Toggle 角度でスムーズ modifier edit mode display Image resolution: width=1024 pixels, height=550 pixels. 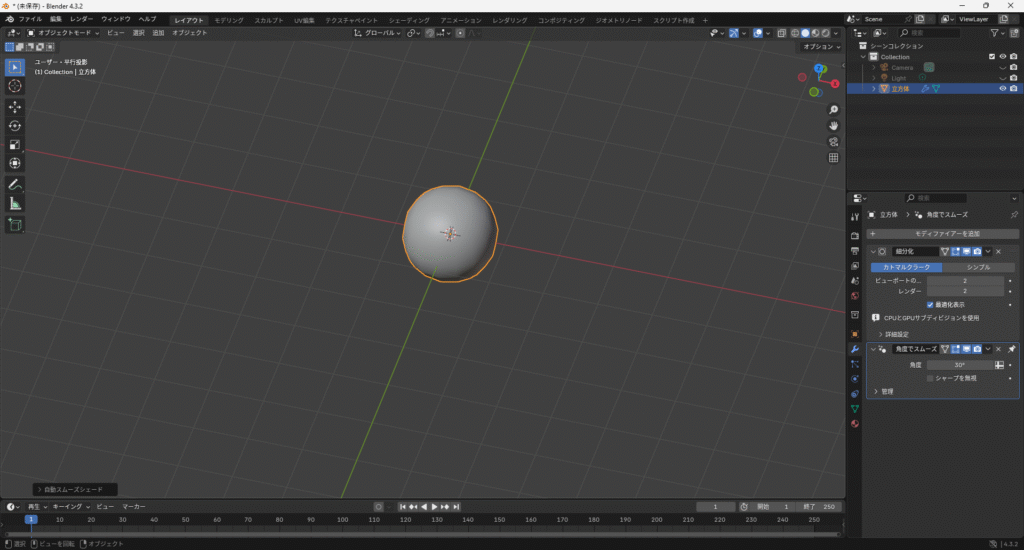955,349
